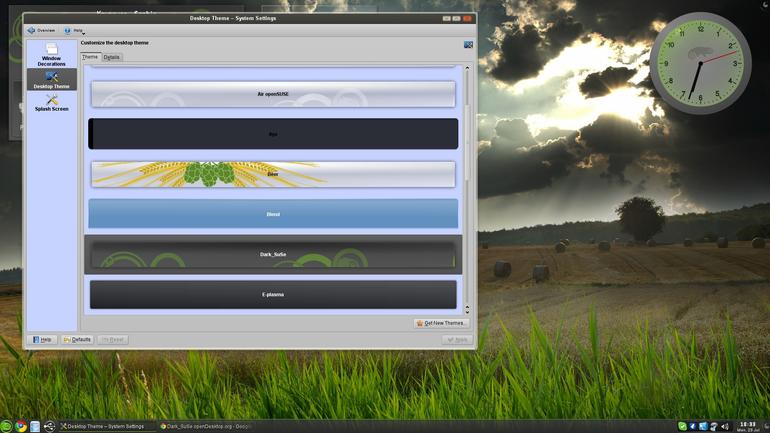Open the openSUSE application launcher menu
Screen dimensions: 770x433
point(6,426)
